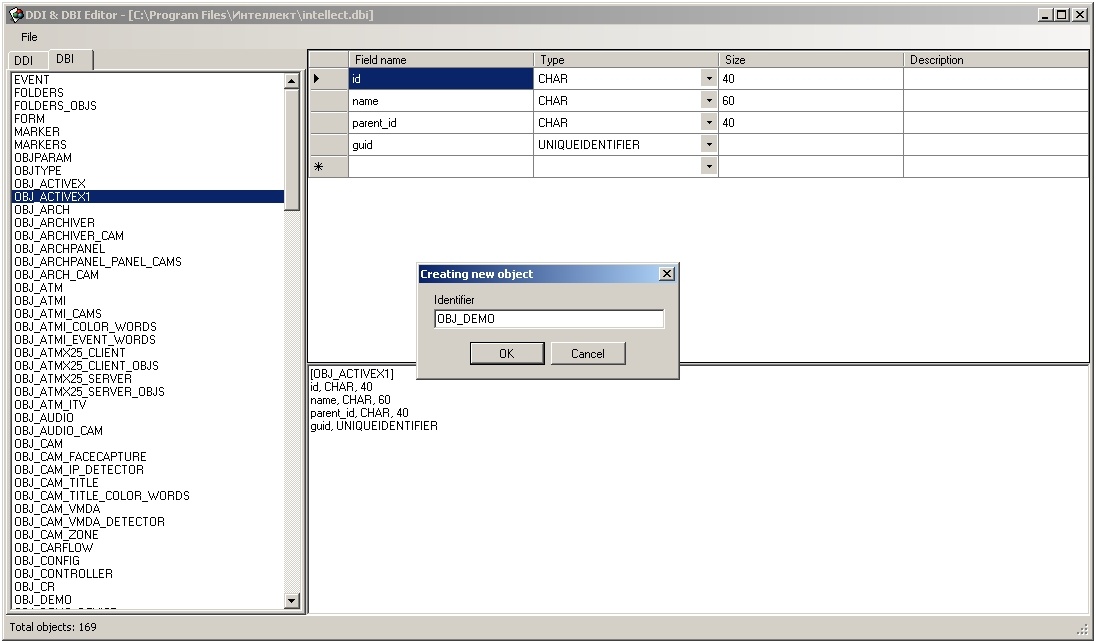Open Type dropdown in the new empty row

pos(709,166)
